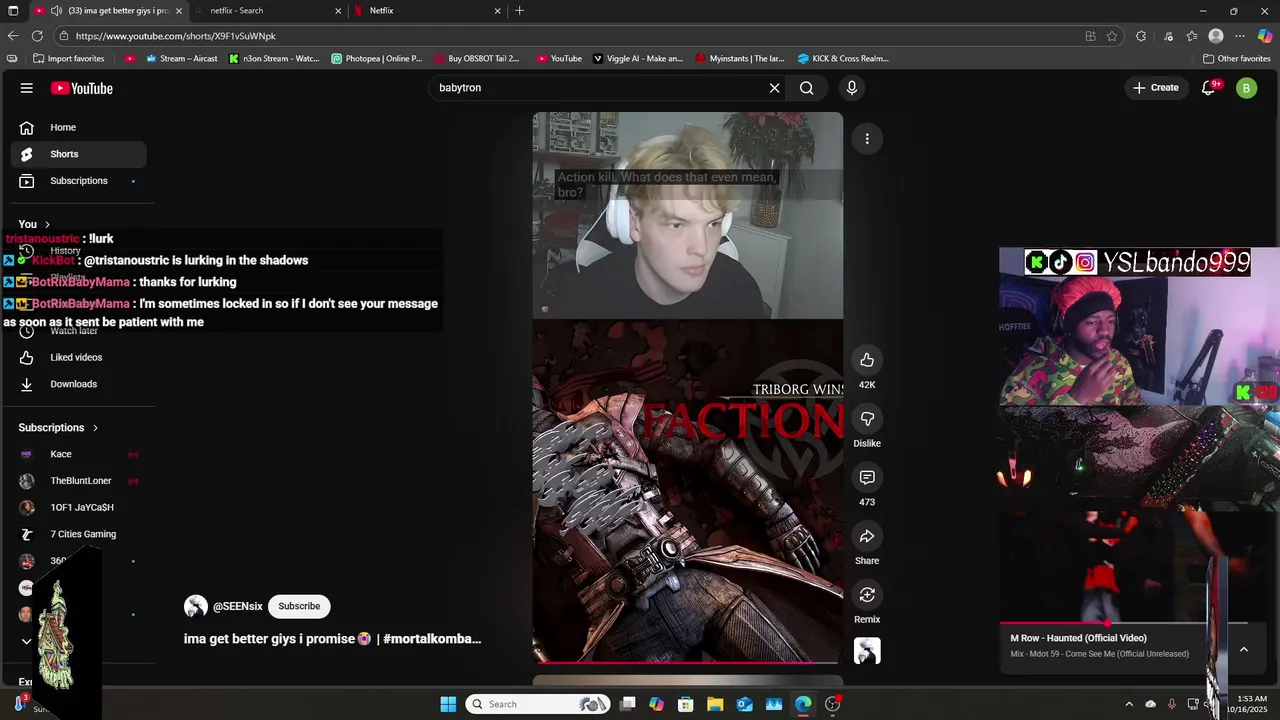Switch to the netflix - Search tab

pyautogui.click(x=267, y=11)
